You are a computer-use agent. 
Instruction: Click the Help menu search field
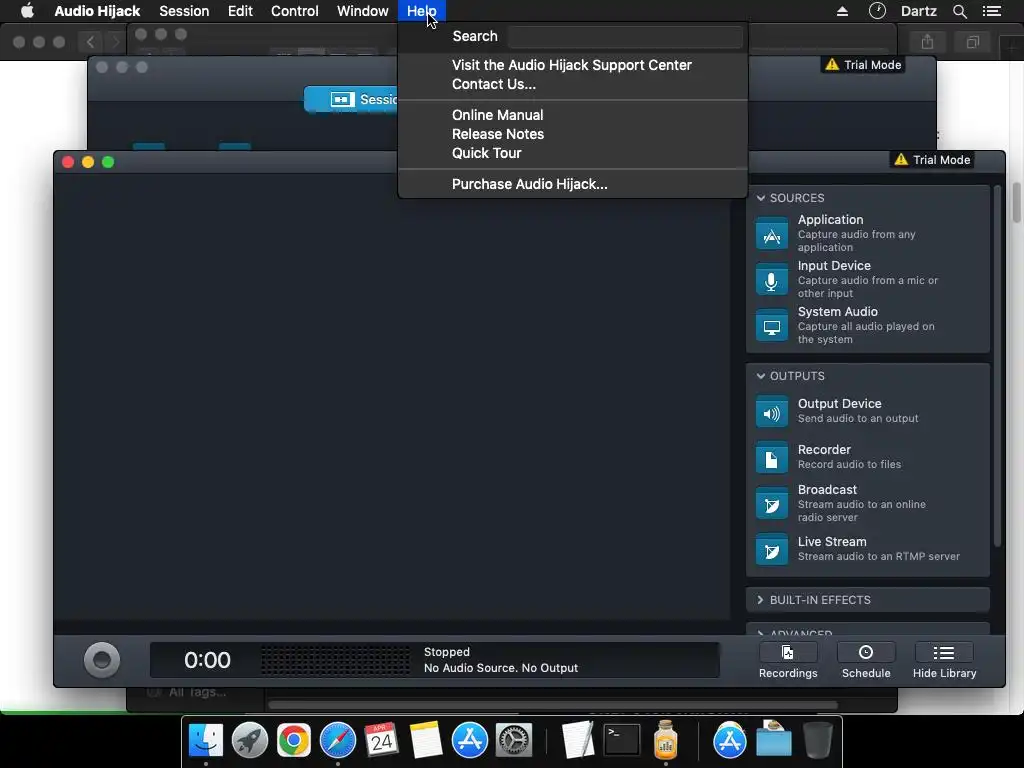[x=625, y=37]
